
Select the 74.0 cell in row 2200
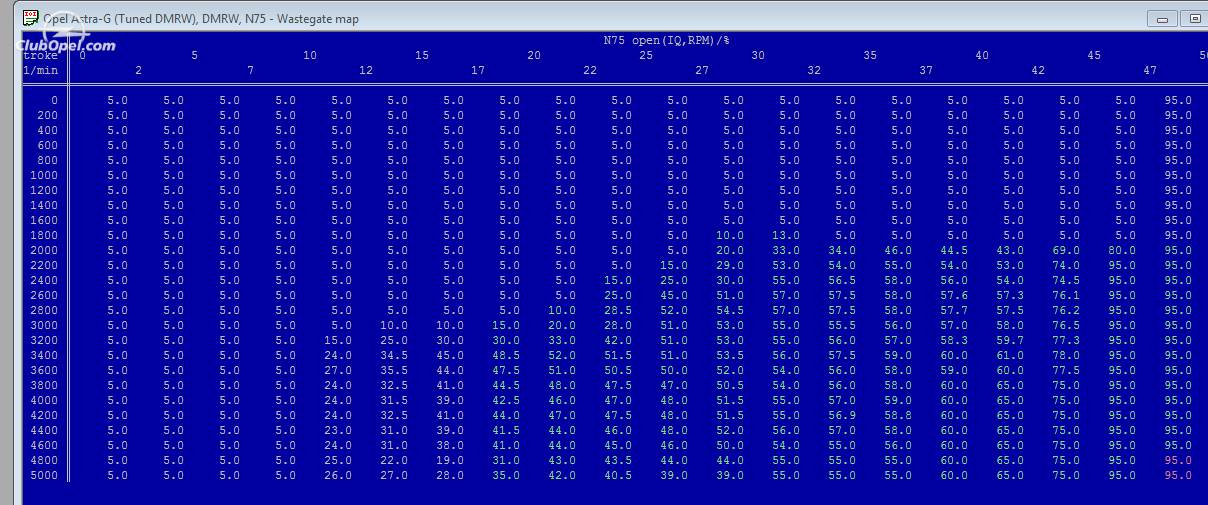pos(1066,266)
